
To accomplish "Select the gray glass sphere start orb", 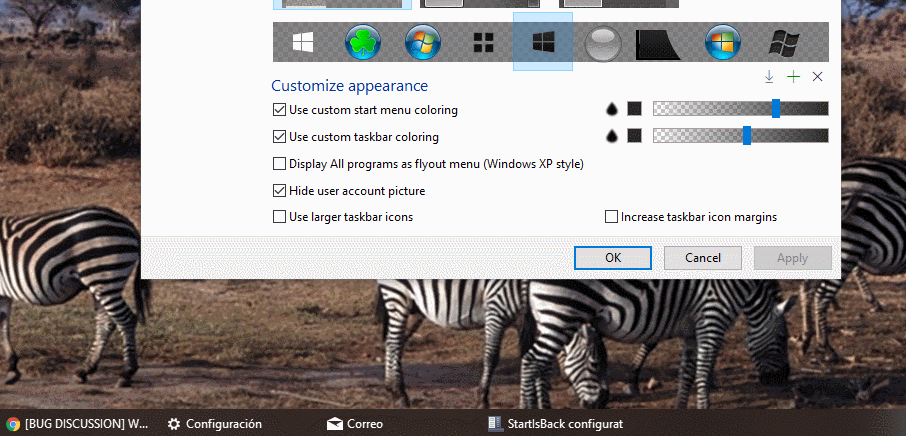I will [x=603, y=43].
